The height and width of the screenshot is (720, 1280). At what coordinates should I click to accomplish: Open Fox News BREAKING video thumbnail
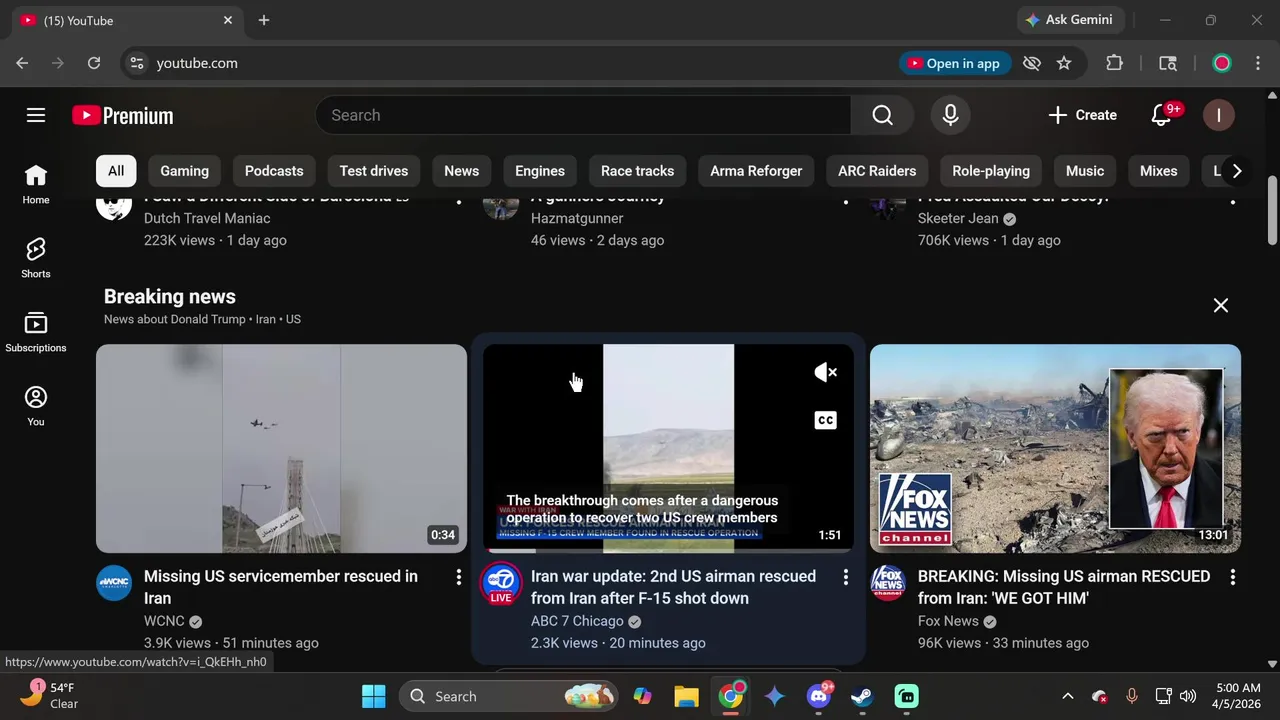click(1055, 448)
